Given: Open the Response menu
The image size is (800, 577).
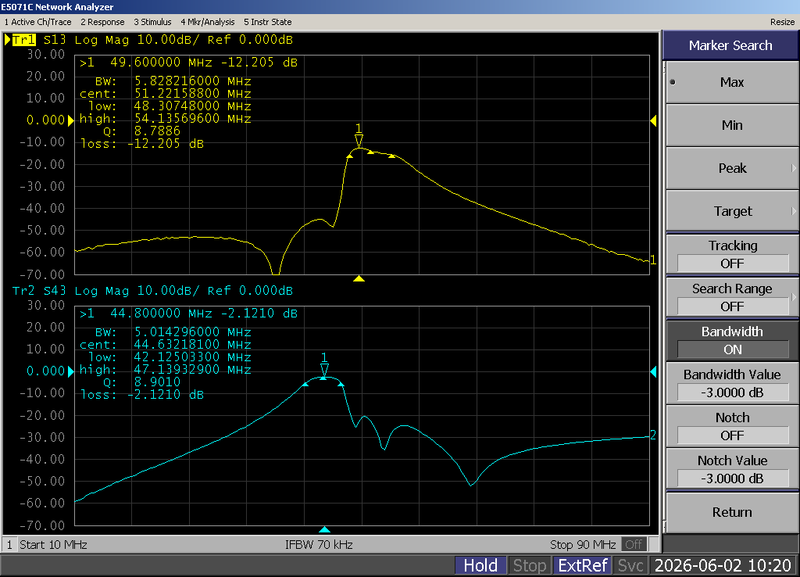Looking at the screenshot, I should [x=103, y=22].
